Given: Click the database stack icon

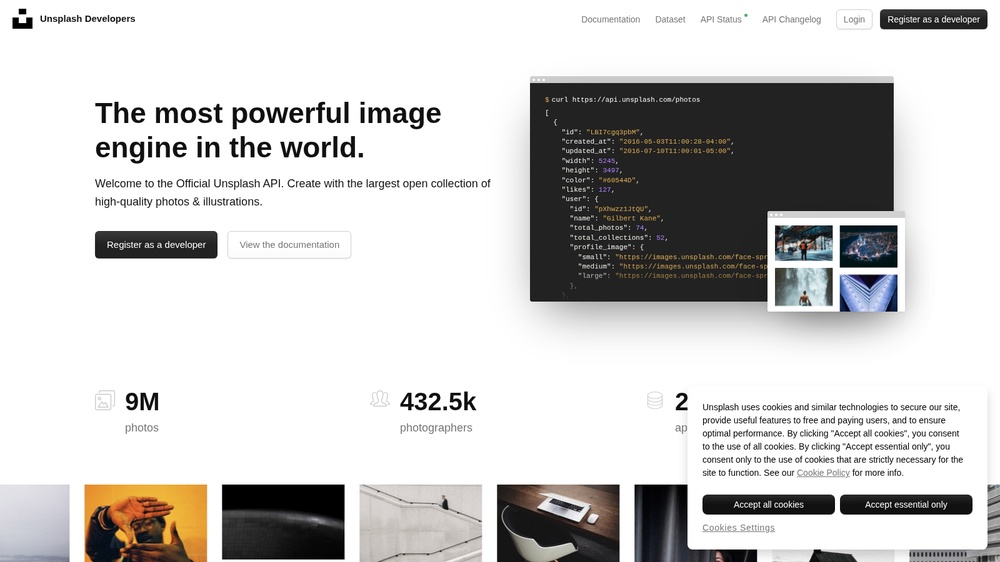Looking at the screenshot, I should click(x=655, y=400).
